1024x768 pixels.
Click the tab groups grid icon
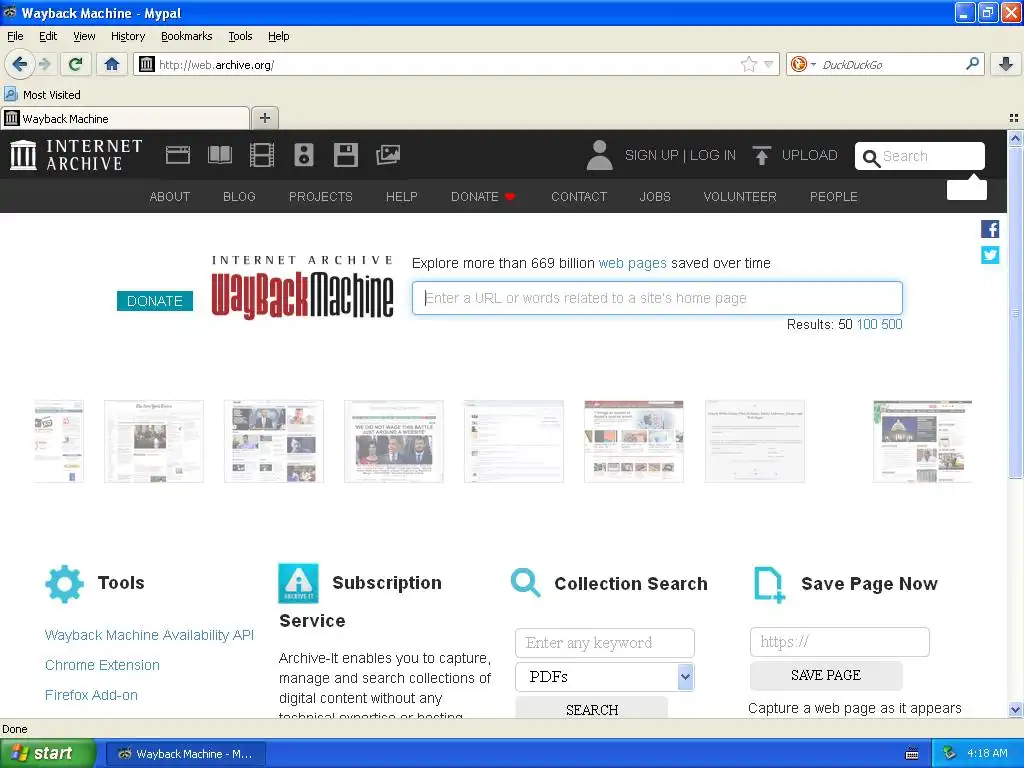pos(1014,118)
